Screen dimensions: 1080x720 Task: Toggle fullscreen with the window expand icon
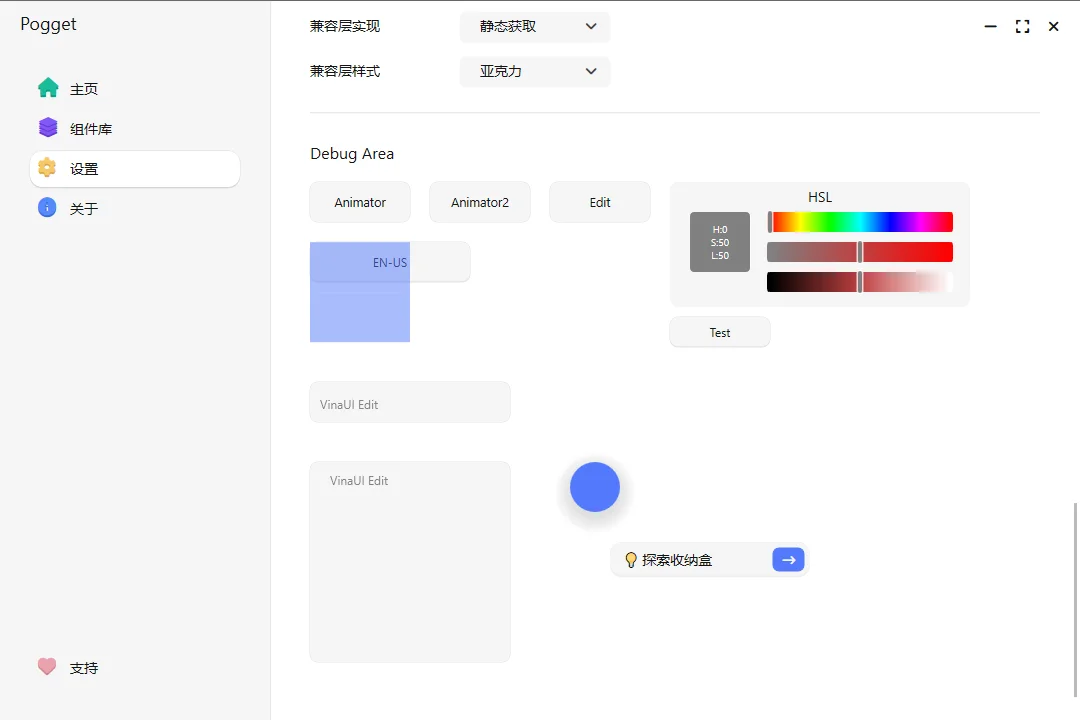click(x=1022, y=26)
